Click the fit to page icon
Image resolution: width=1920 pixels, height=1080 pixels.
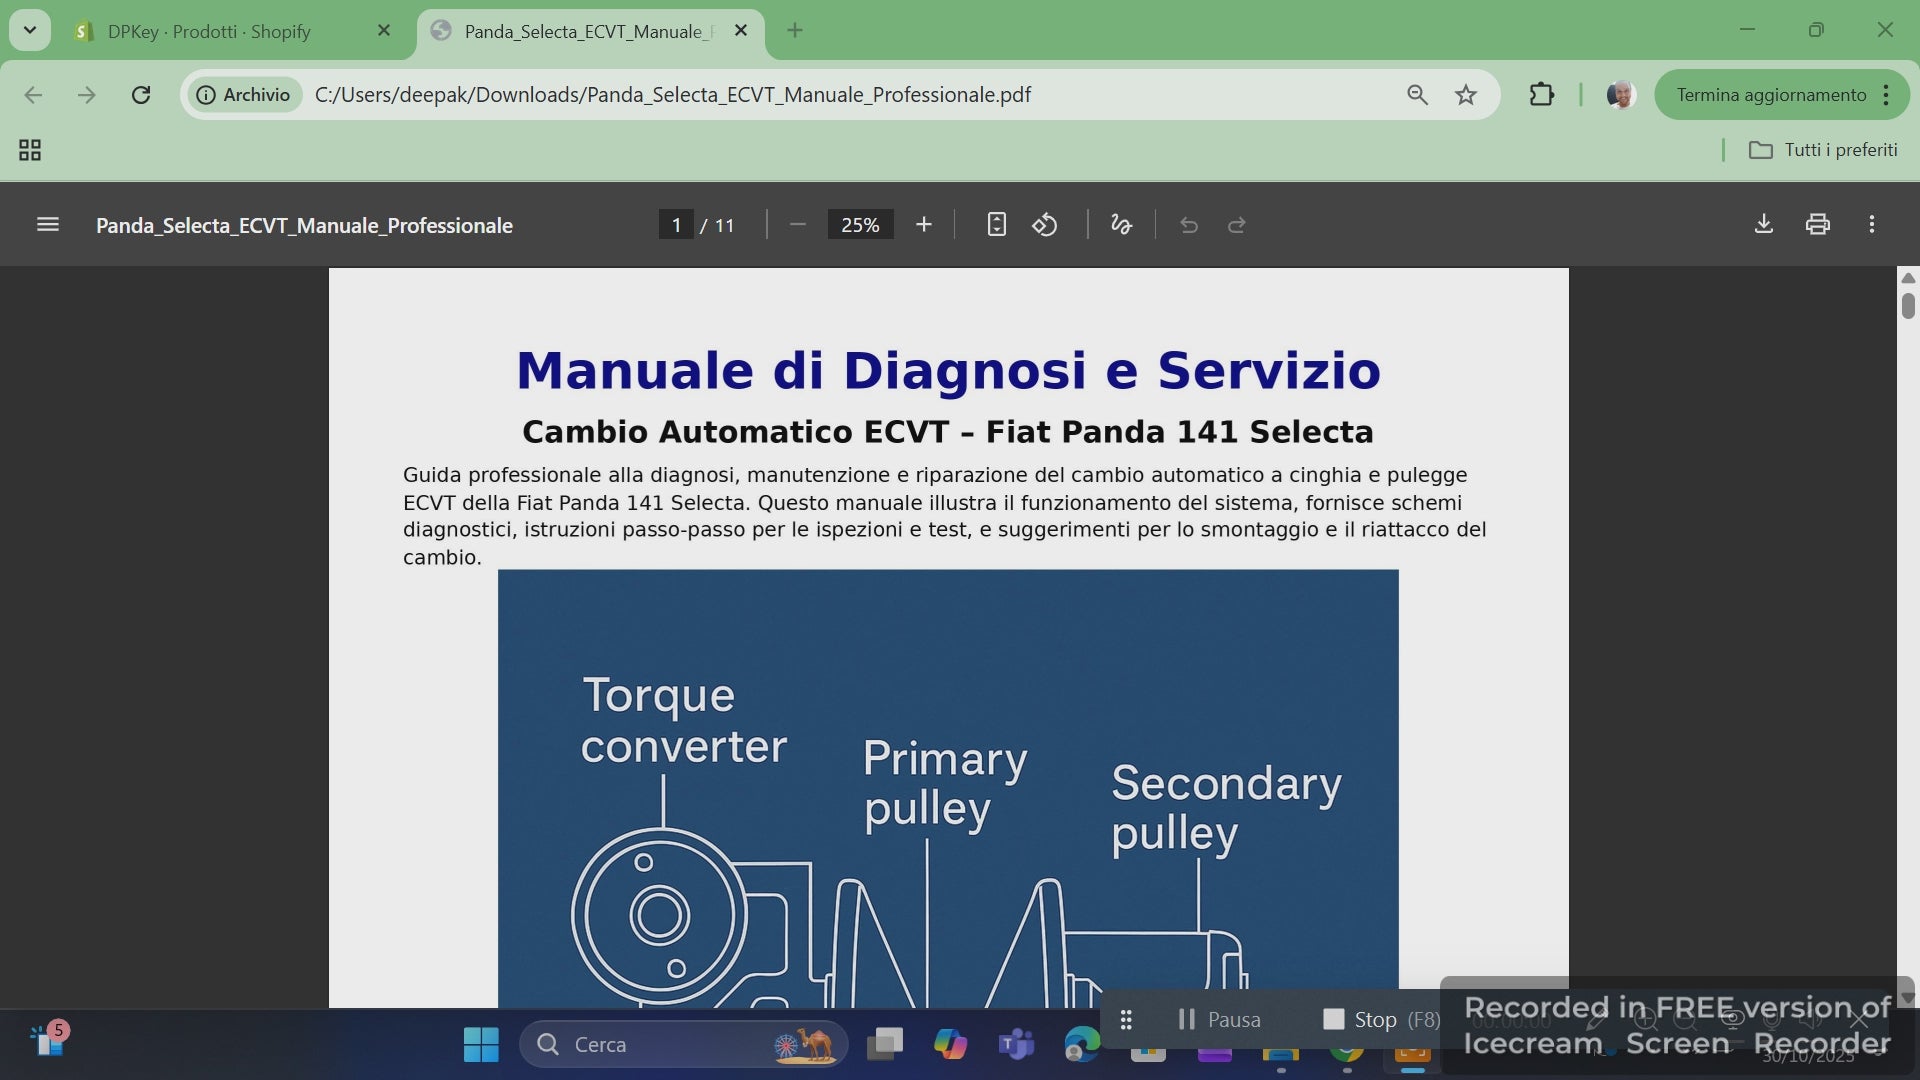coord(996,225)
